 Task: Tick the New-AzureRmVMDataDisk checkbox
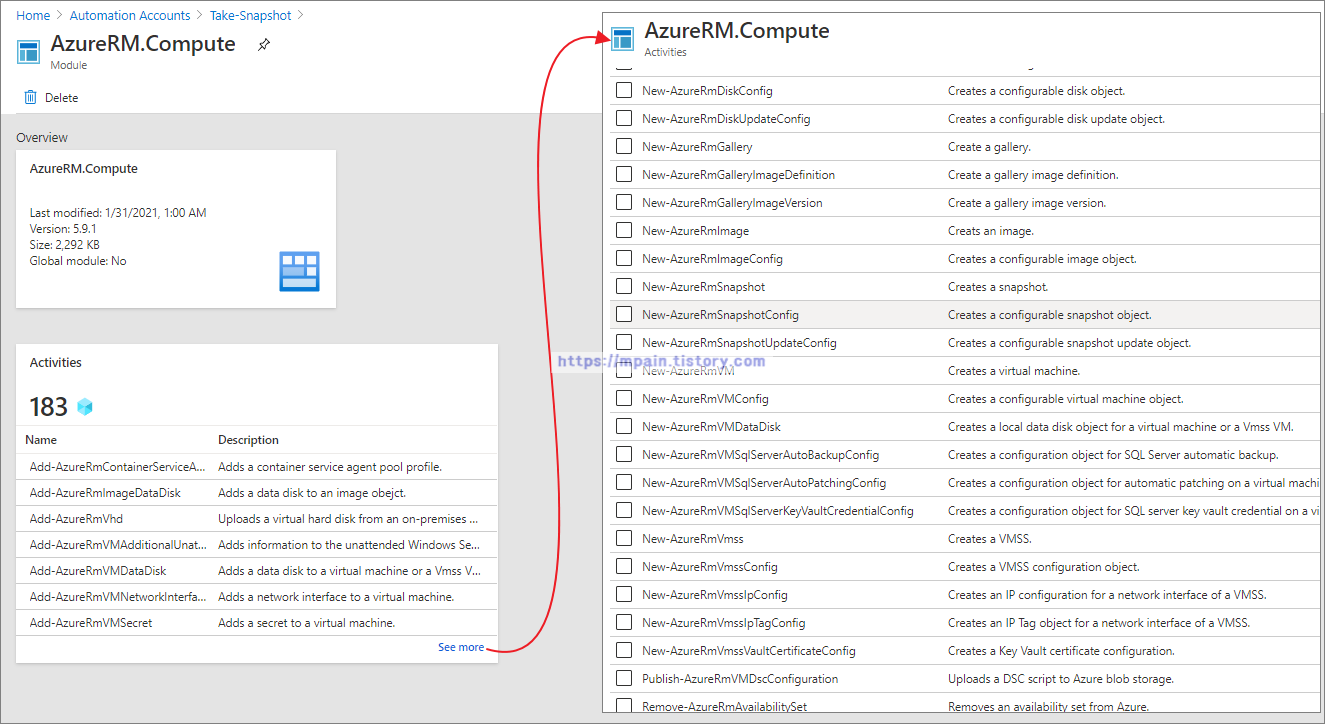(x=624, y=426)
